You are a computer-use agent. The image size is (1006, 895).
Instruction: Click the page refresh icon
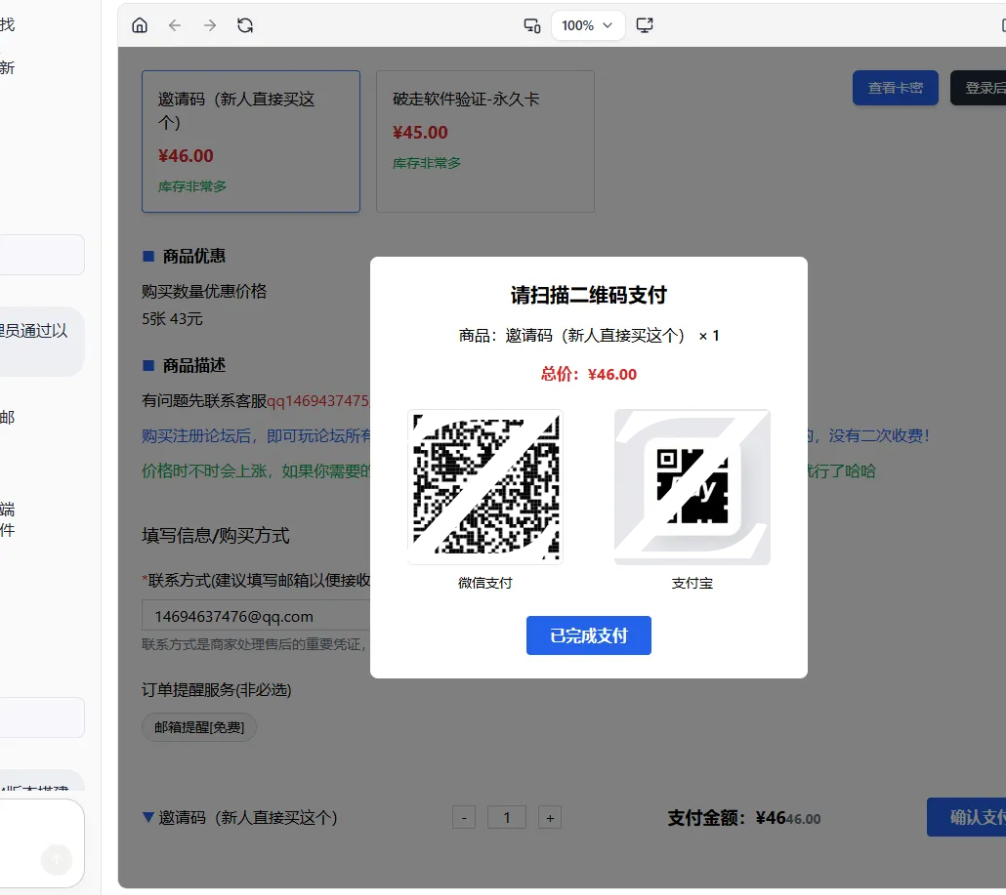(243, 26)
